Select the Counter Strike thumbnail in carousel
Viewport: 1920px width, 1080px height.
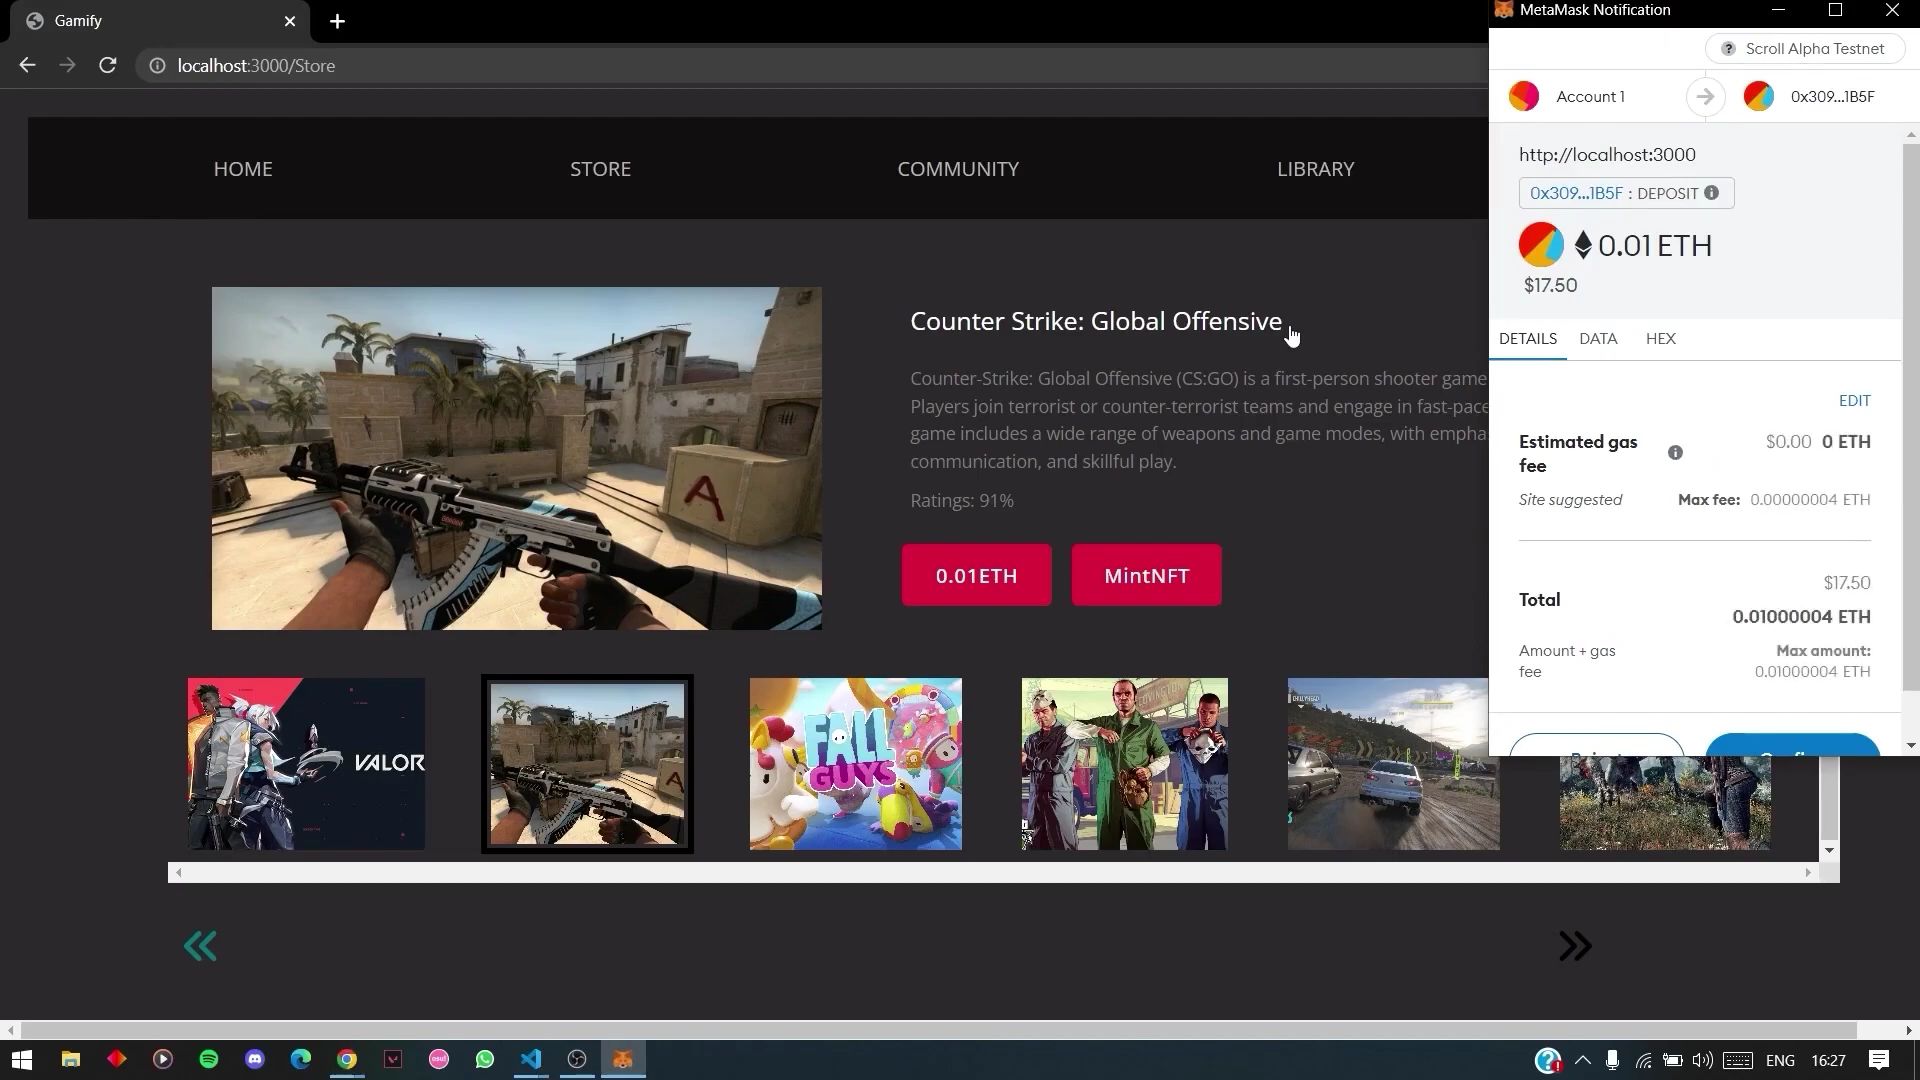(x=587, y=764)
